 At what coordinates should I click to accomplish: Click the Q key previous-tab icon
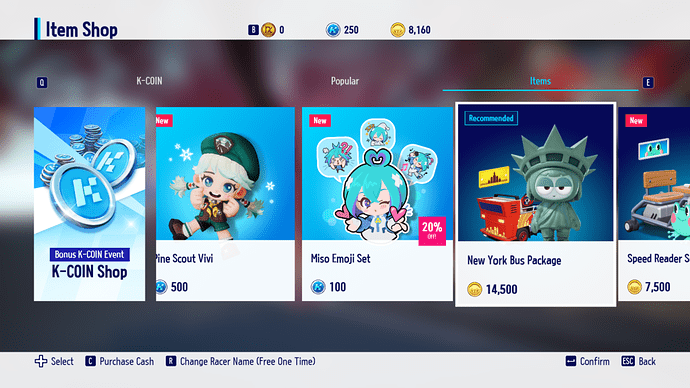[x=42, y=82]
